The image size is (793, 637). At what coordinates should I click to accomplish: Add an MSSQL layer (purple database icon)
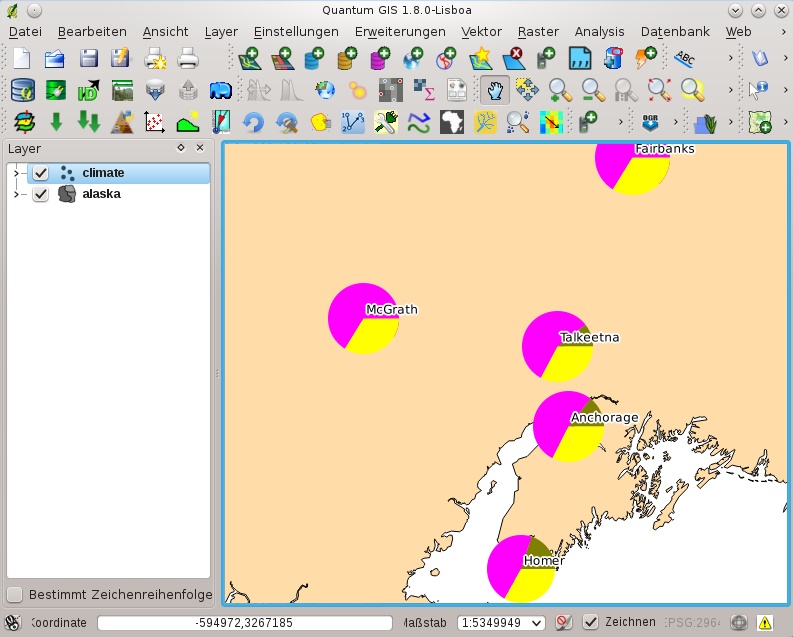click(380, 59)
